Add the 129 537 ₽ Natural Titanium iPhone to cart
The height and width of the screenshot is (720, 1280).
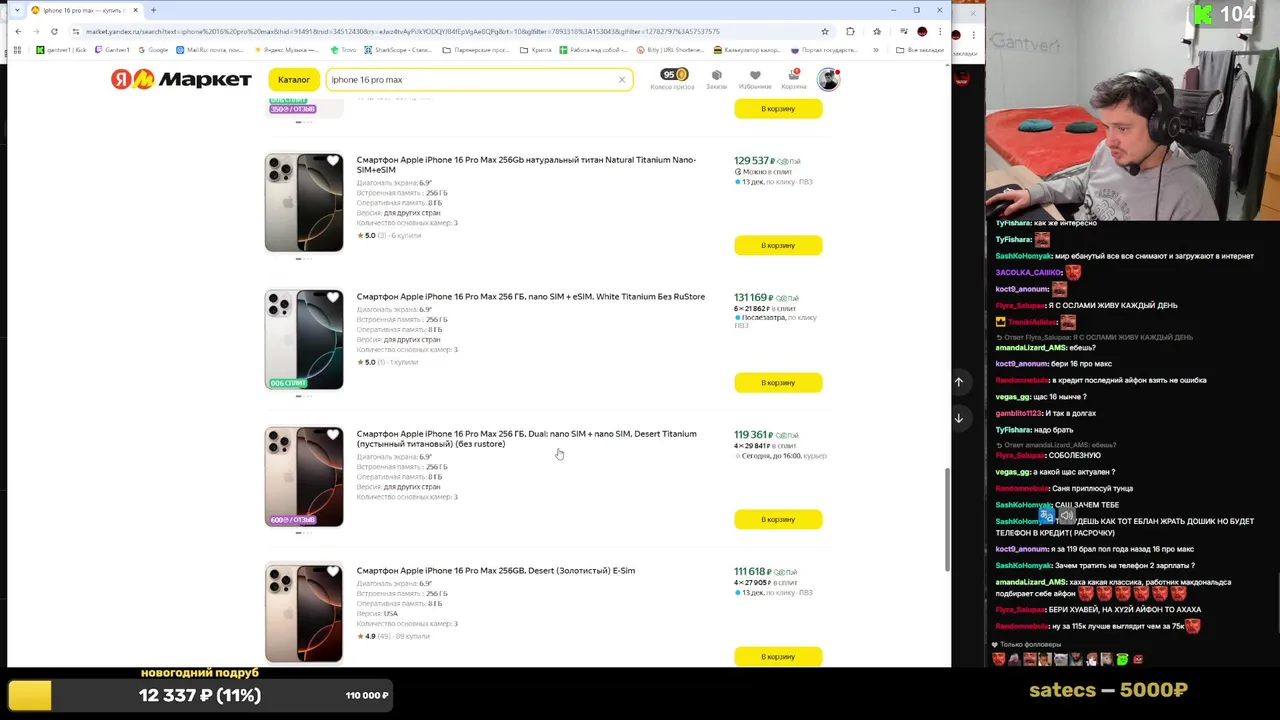pos(778,245)
